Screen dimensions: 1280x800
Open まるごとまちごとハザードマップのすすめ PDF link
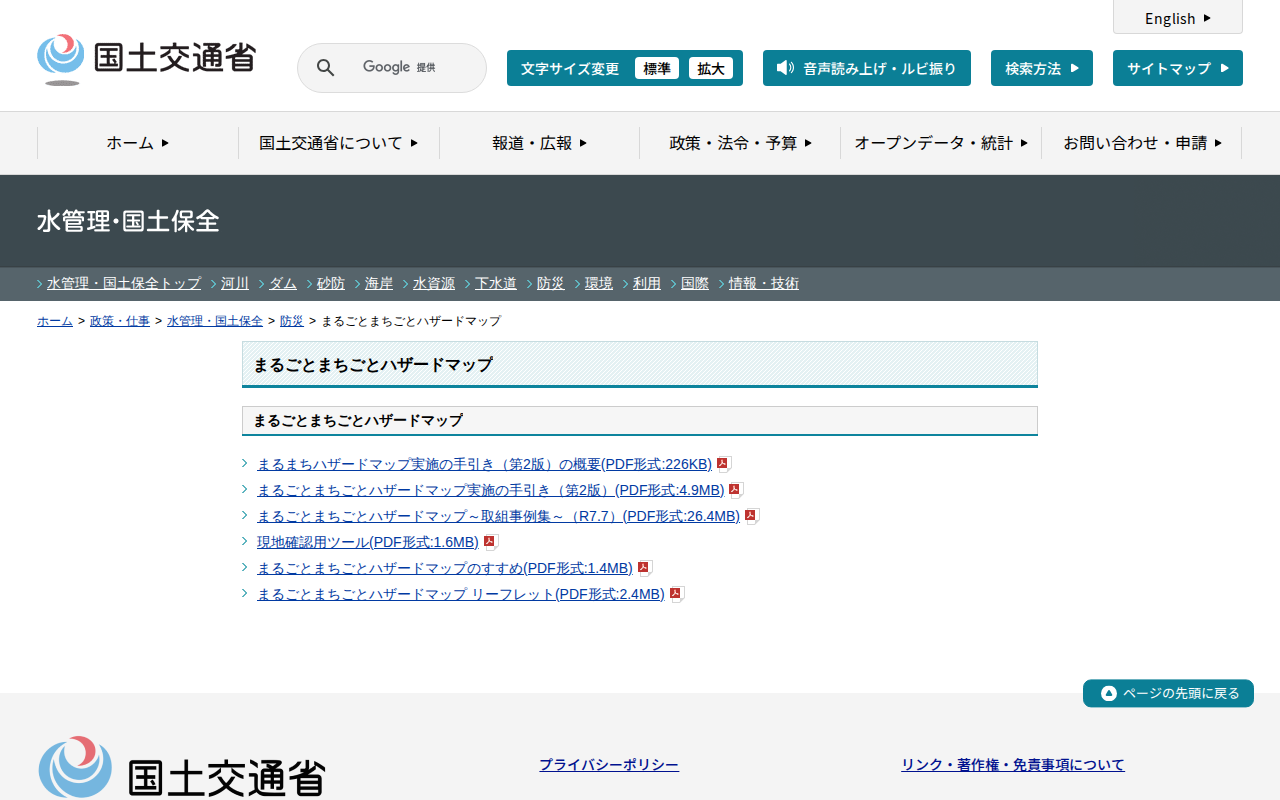point(444,568)
